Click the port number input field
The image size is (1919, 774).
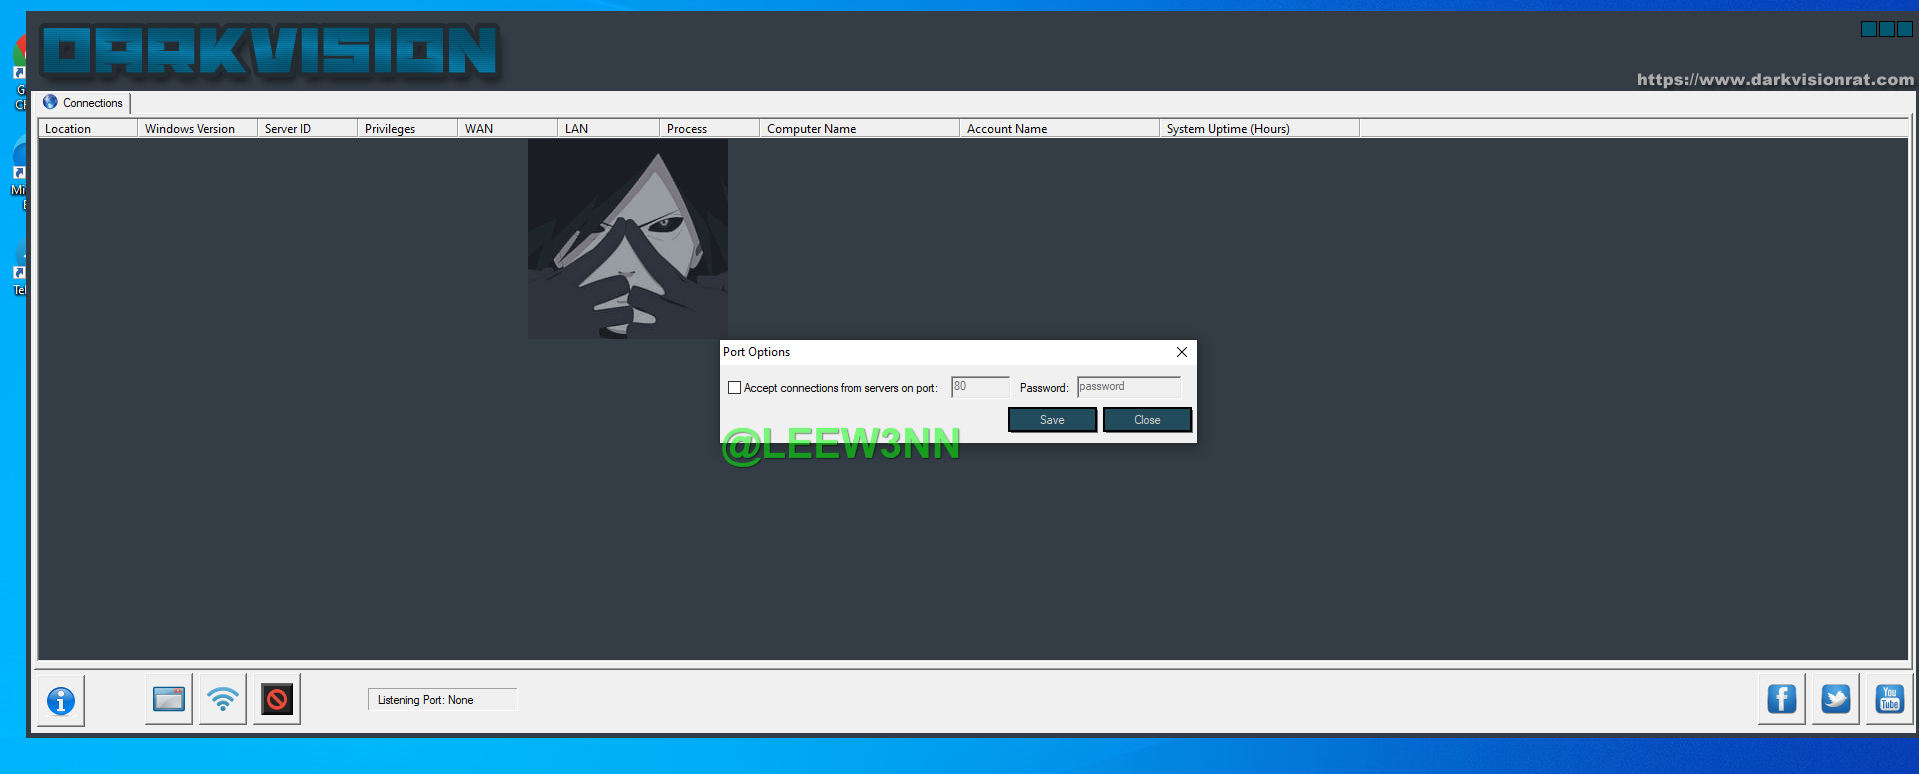point(979,387)
